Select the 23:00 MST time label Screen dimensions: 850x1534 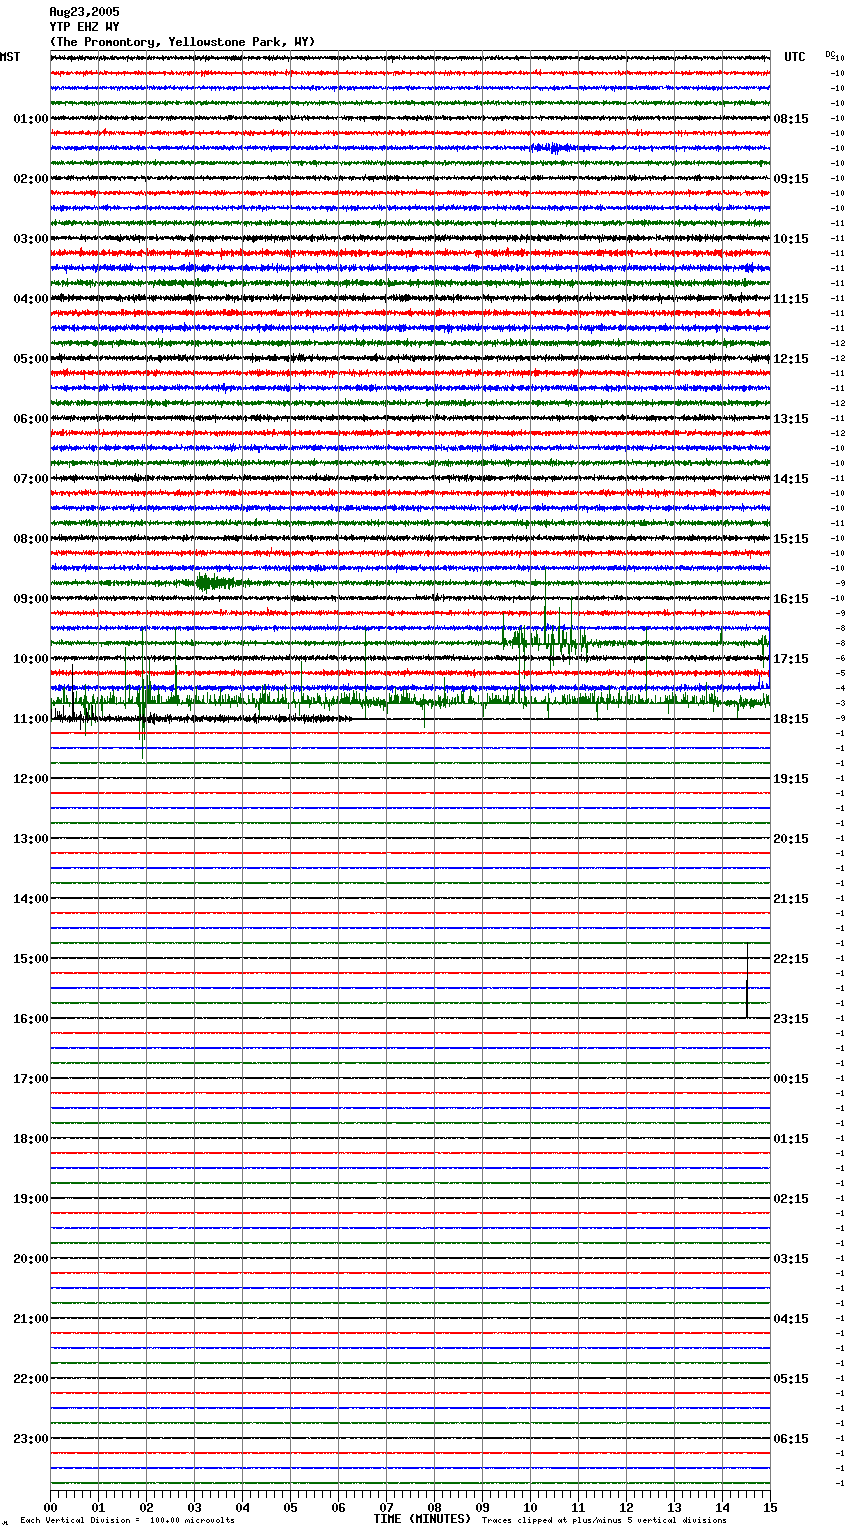[31, 1439]
